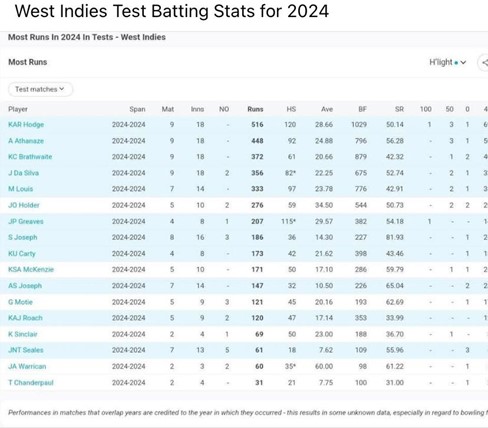Click the share icon at top right

click(x=484, y=62)
